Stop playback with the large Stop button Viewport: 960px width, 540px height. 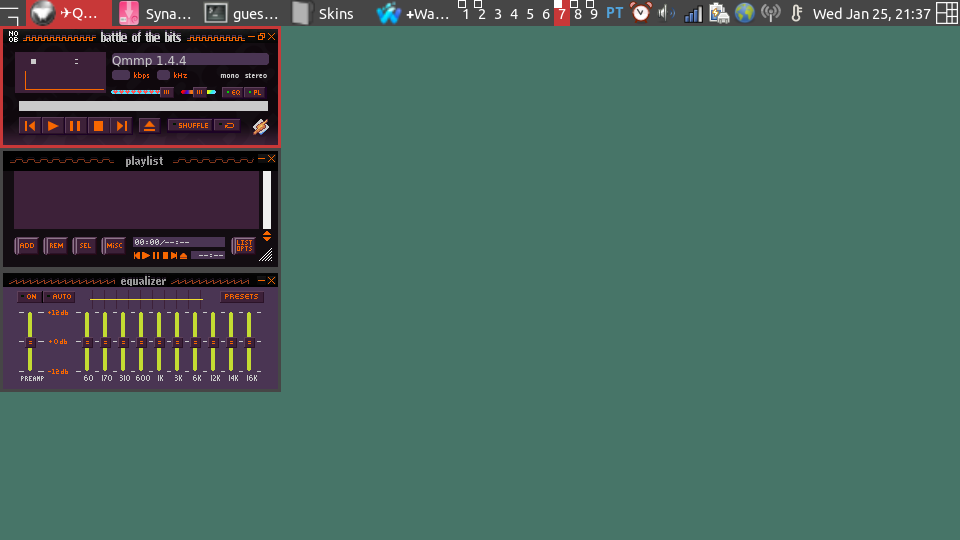pyautogui.click(x=98, y=126)
